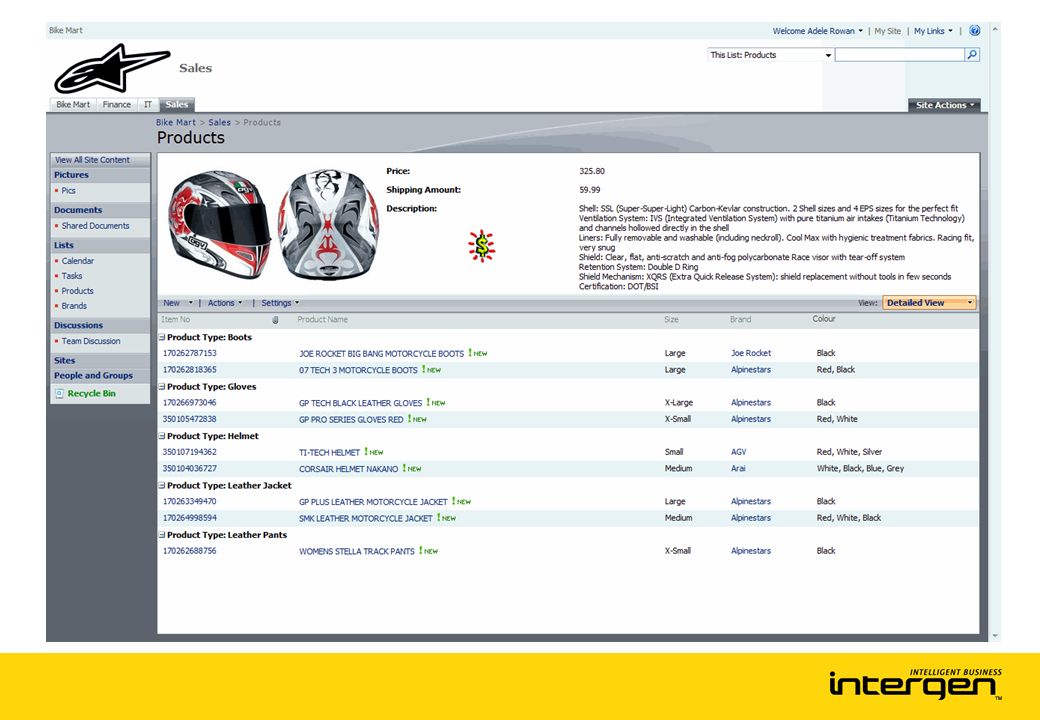
Task: Open View All Site Content
Action: click(92, 160)
